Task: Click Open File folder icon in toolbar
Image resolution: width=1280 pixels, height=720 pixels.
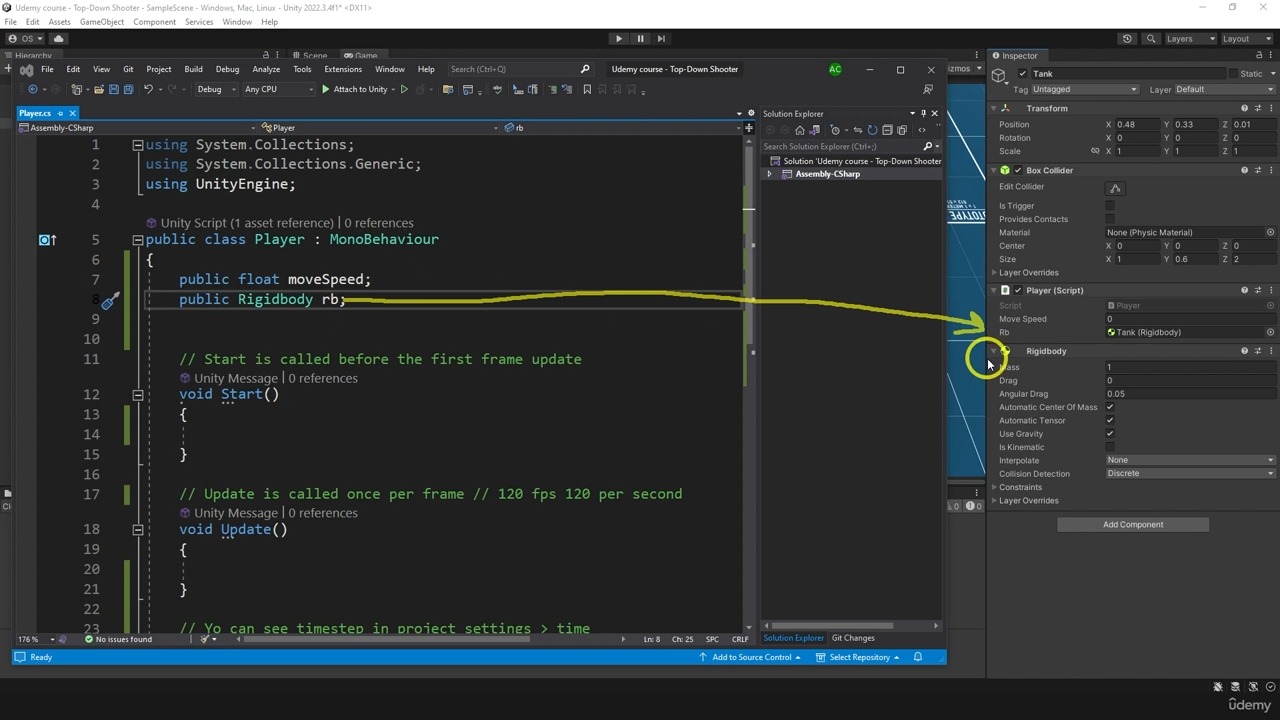Action: [99, 89]
